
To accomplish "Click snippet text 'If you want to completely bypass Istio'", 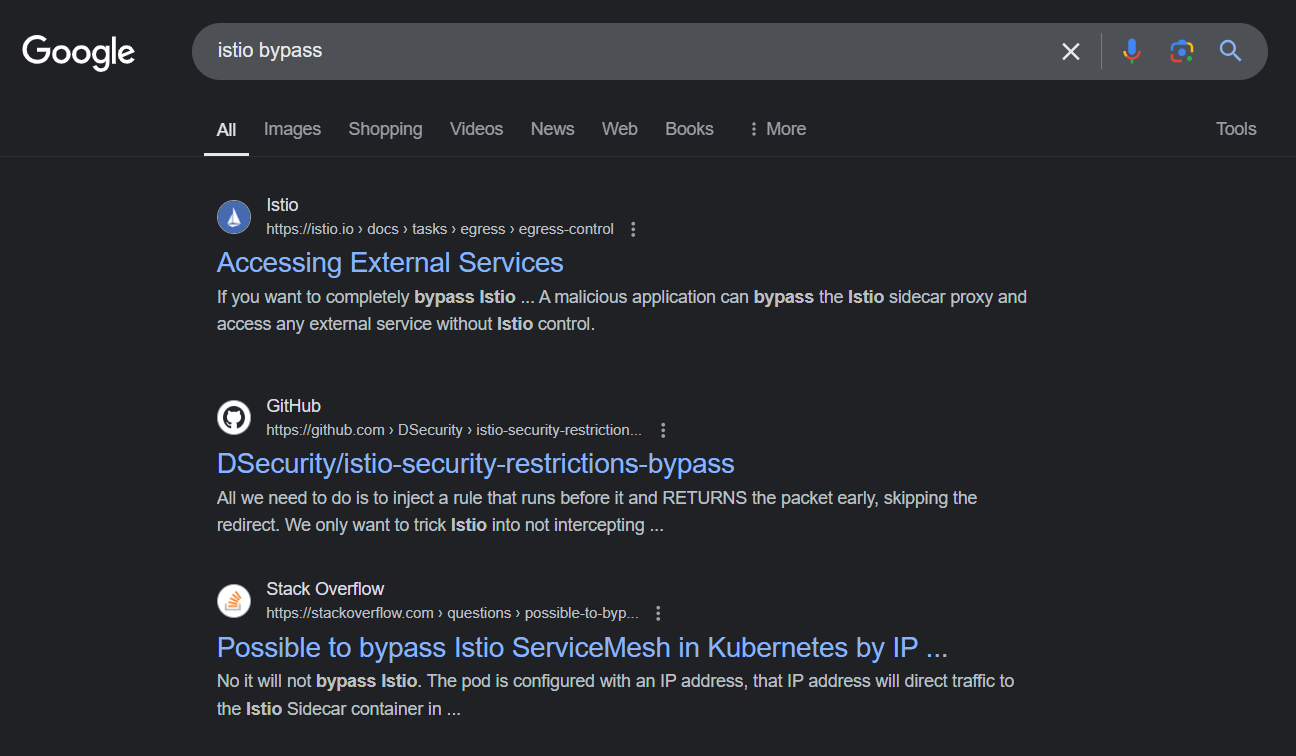I will [366, 297].
